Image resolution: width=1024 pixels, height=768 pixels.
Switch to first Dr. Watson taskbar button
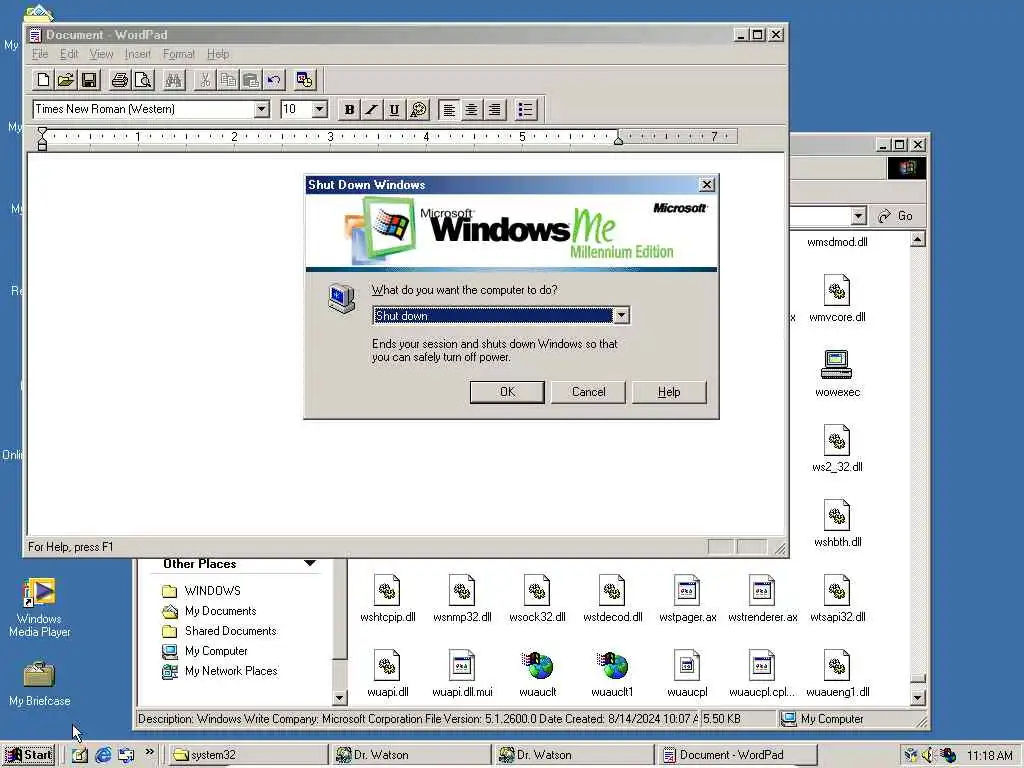(x=411, y=755)
